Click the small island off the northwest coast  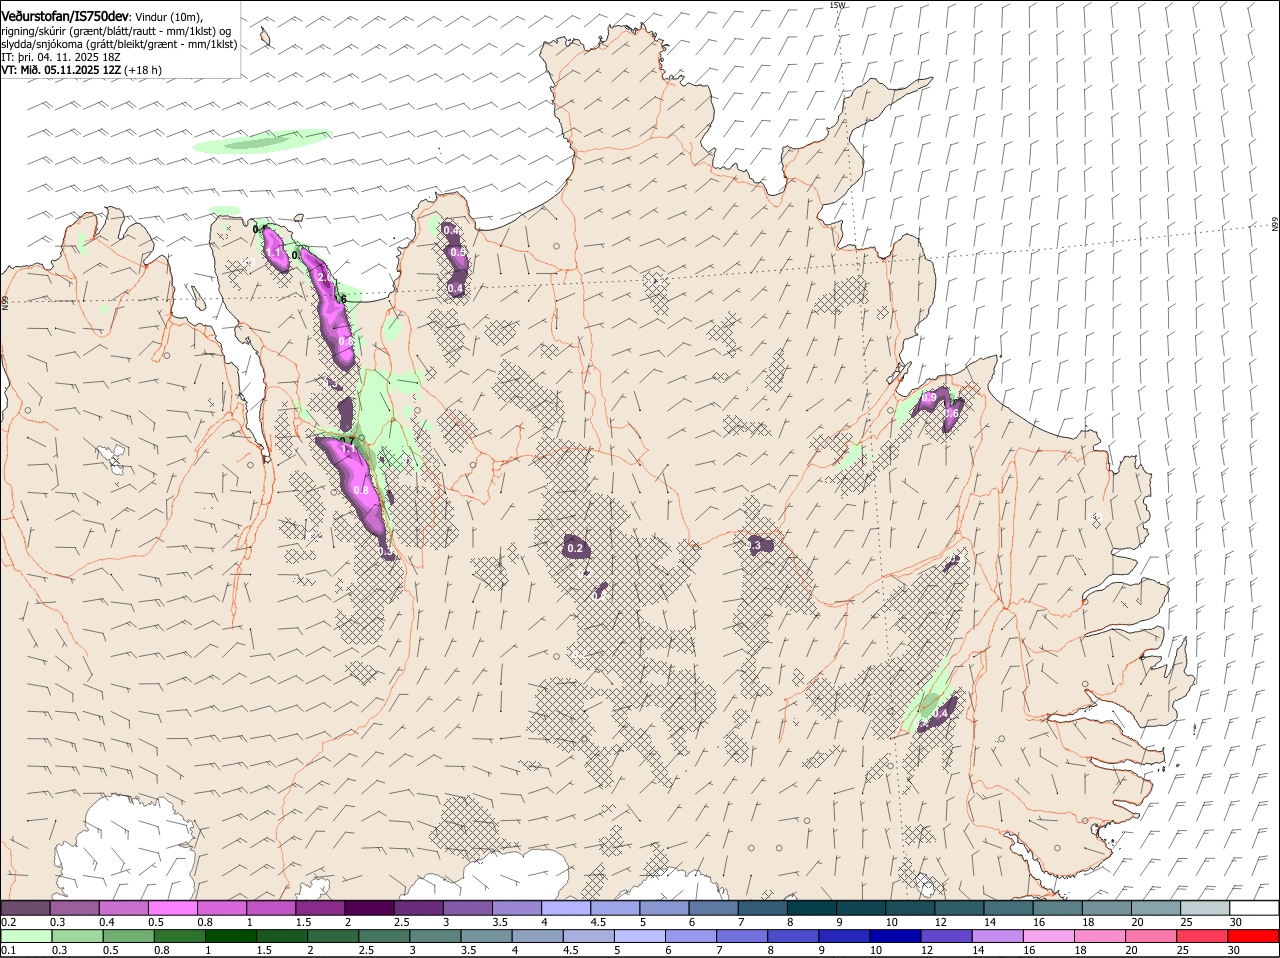point(266,38)
